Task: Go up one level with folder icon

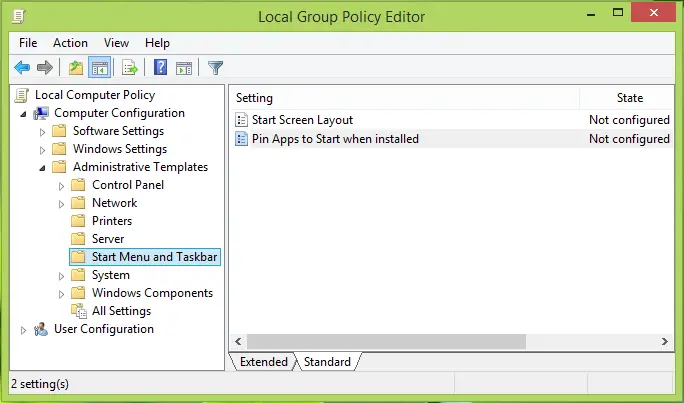Action: (x=76, y=68)
